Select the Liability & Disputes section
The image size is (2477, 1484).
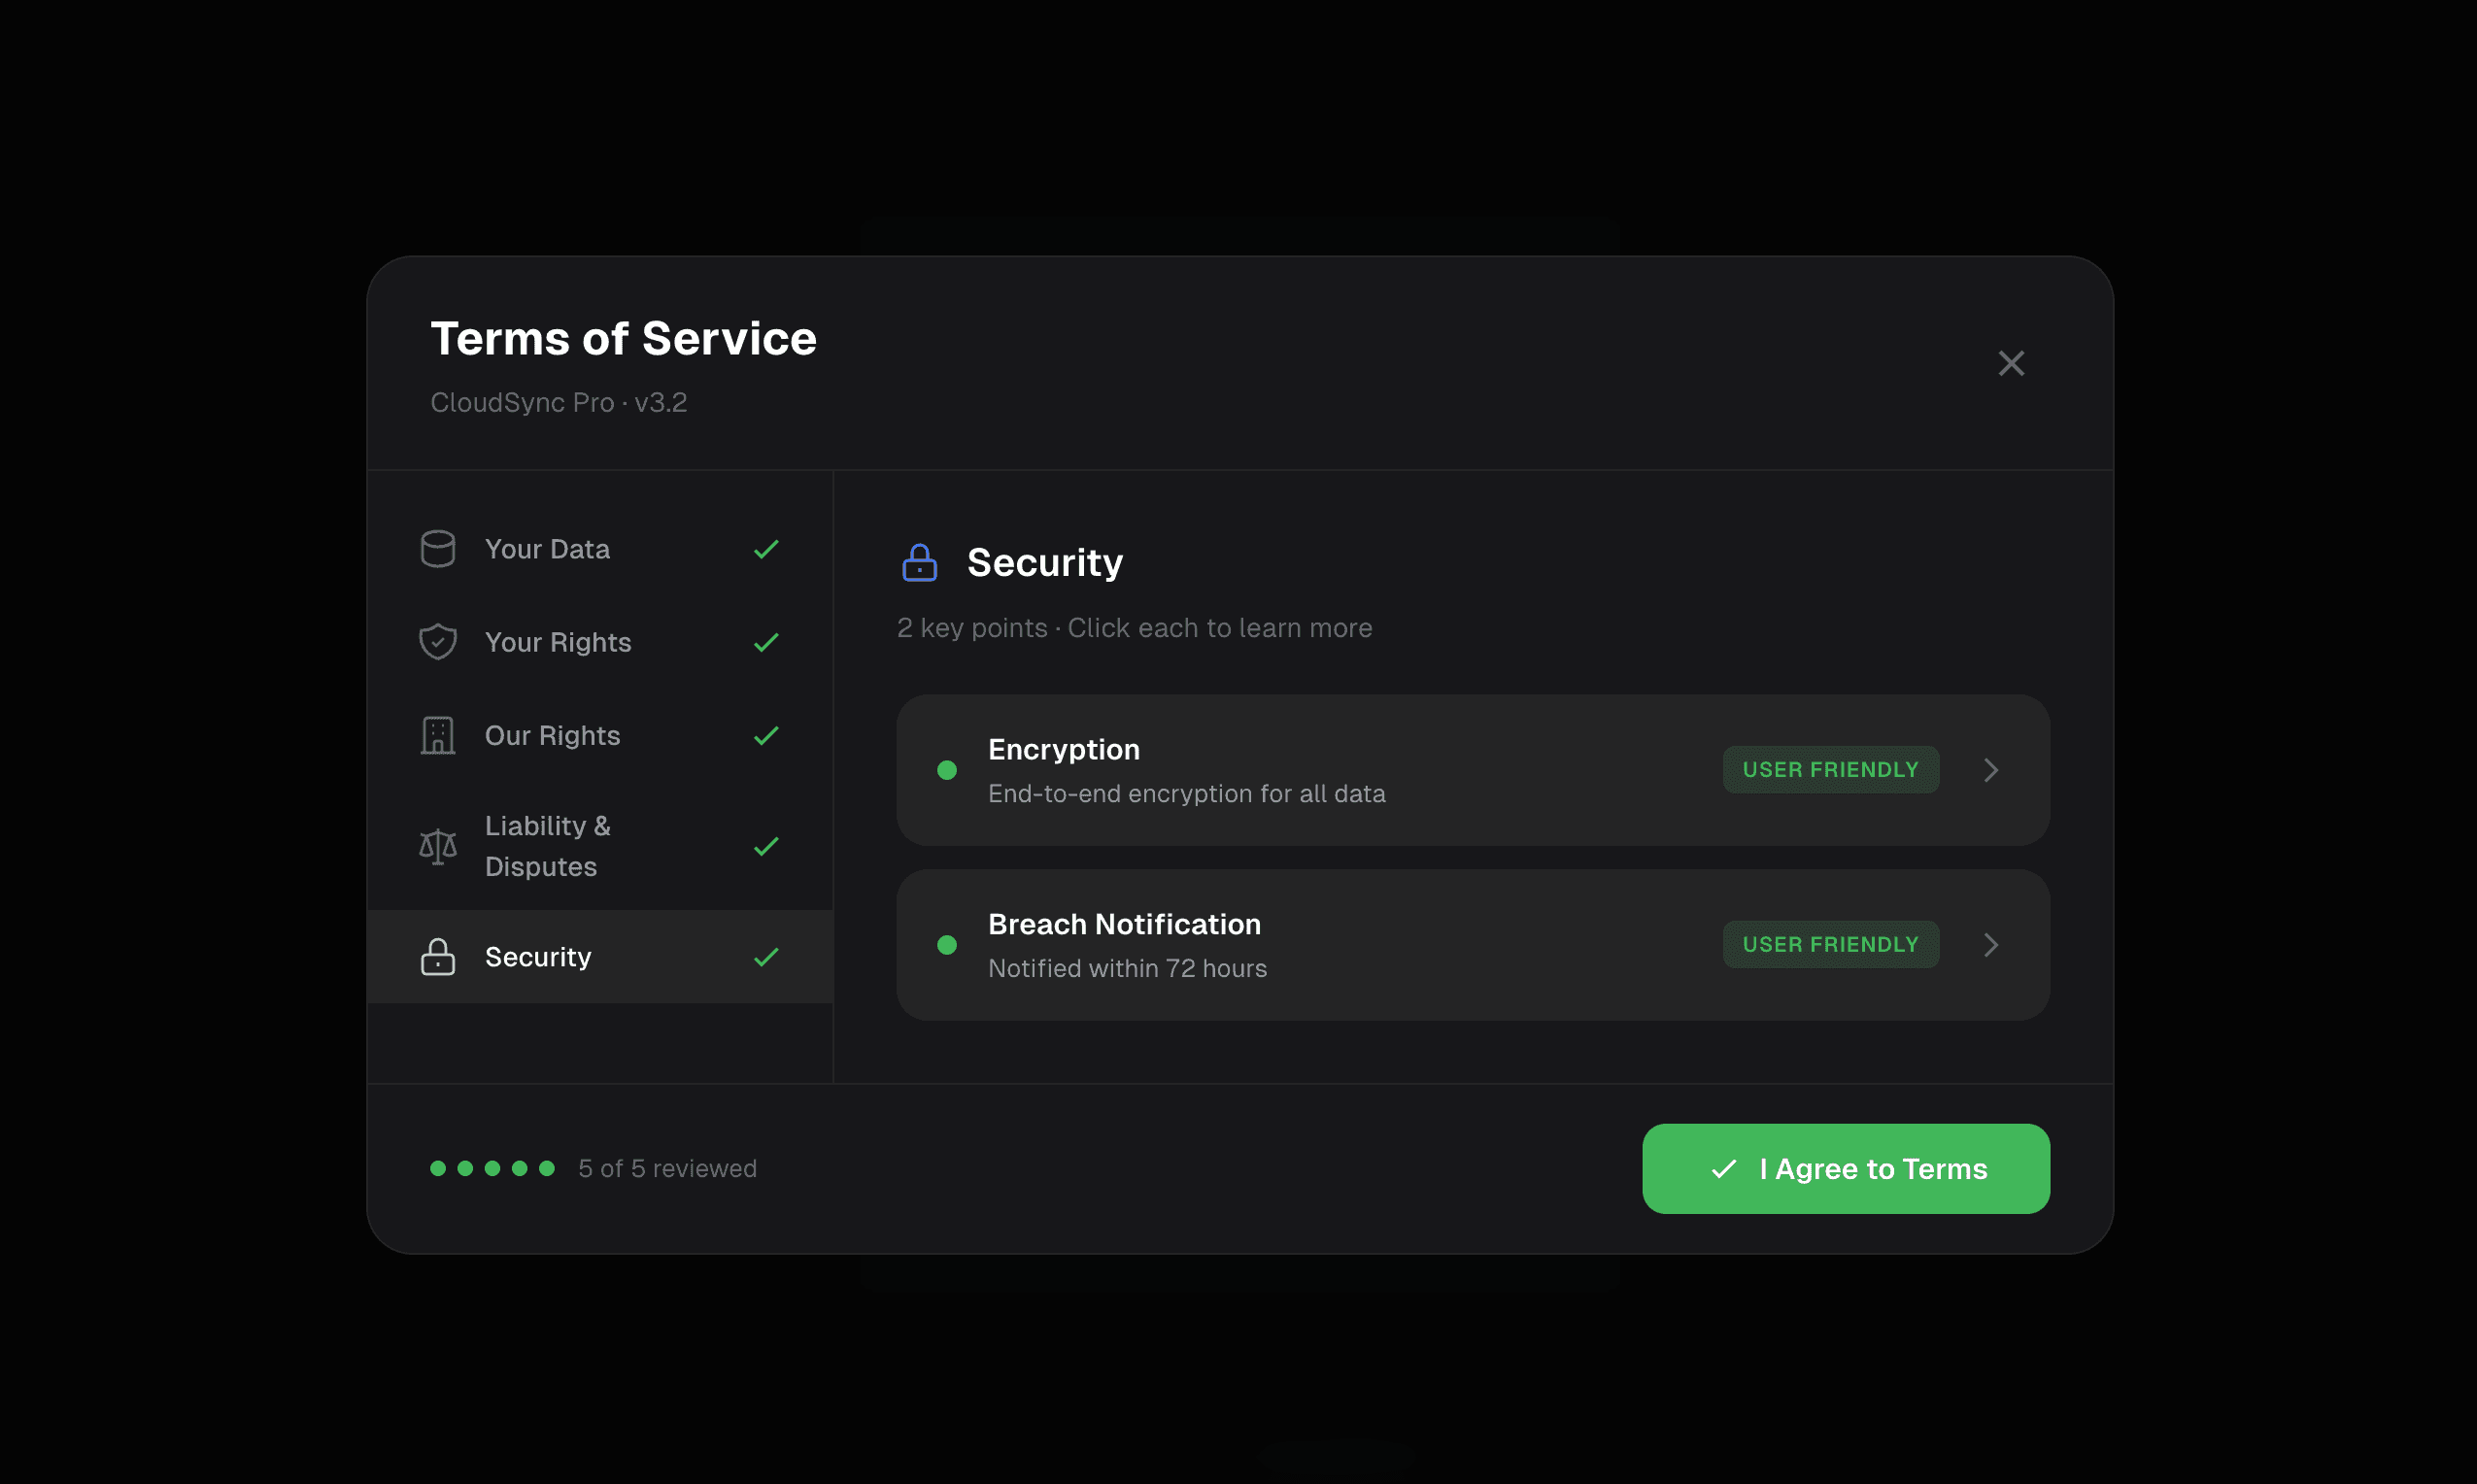(600, 847)
